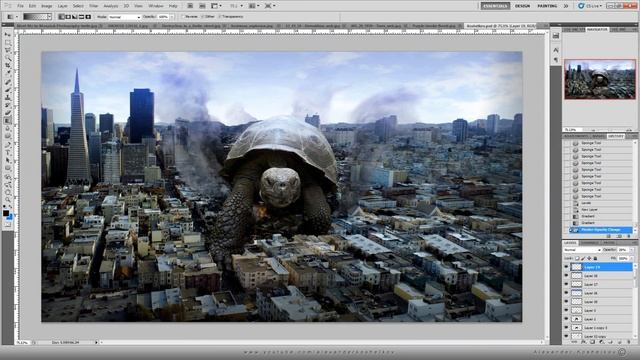Click Lock all icon in Layers panel
640x360 pixels.
pos(595,258)
